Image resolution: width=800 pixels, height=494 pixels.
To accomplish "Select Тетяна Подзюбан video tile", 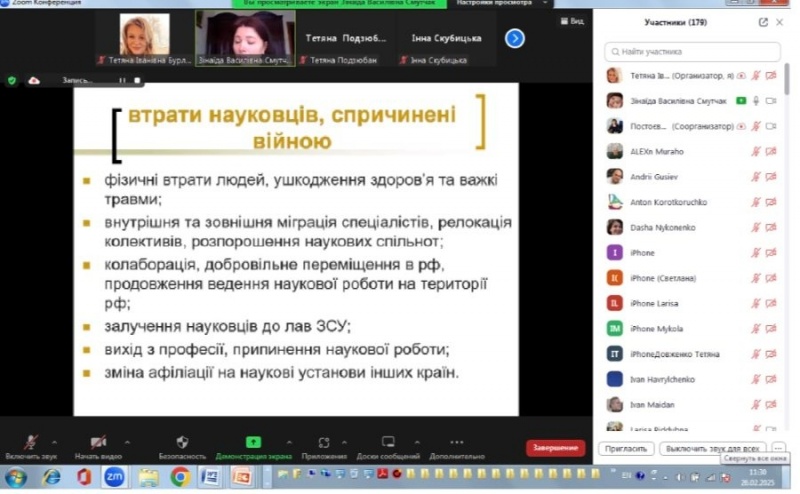I will pyautogui.click(x=345, y=39).
